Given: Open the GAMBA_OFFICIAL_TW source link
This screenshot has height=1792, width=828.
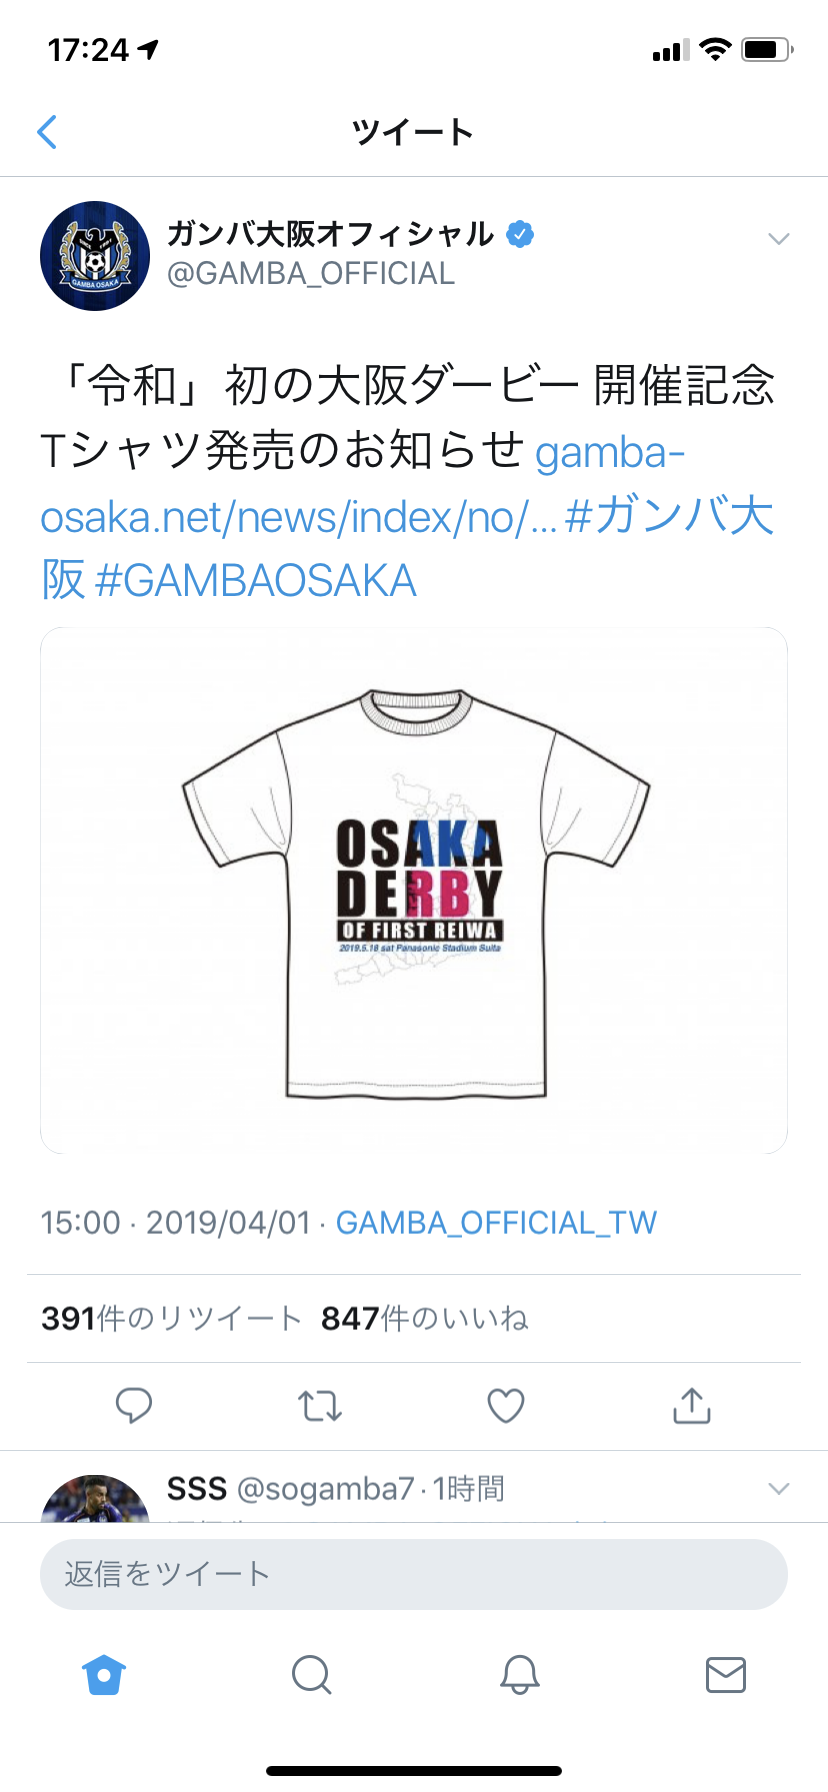Looking at the screenshot, I should (x=496, y=1223).
